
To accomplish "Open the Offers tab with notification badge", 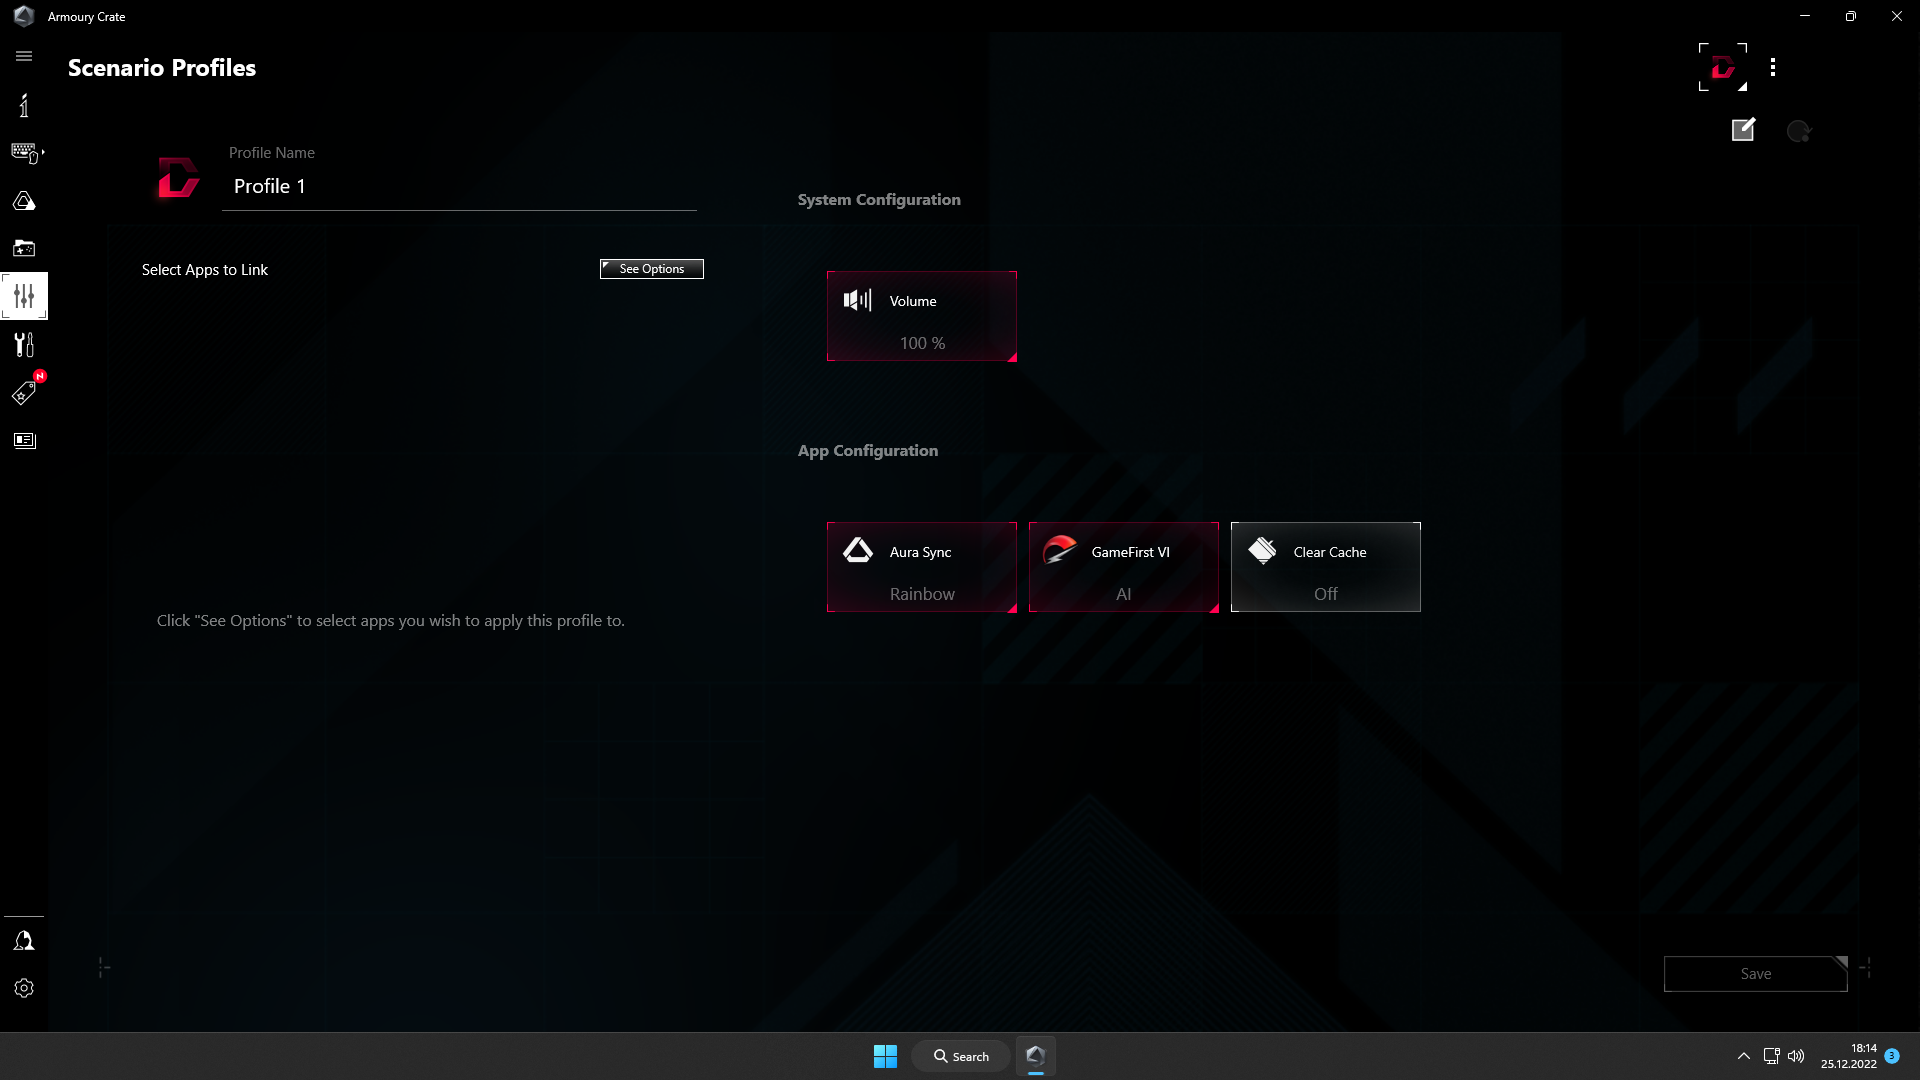I will pos(24,392).
